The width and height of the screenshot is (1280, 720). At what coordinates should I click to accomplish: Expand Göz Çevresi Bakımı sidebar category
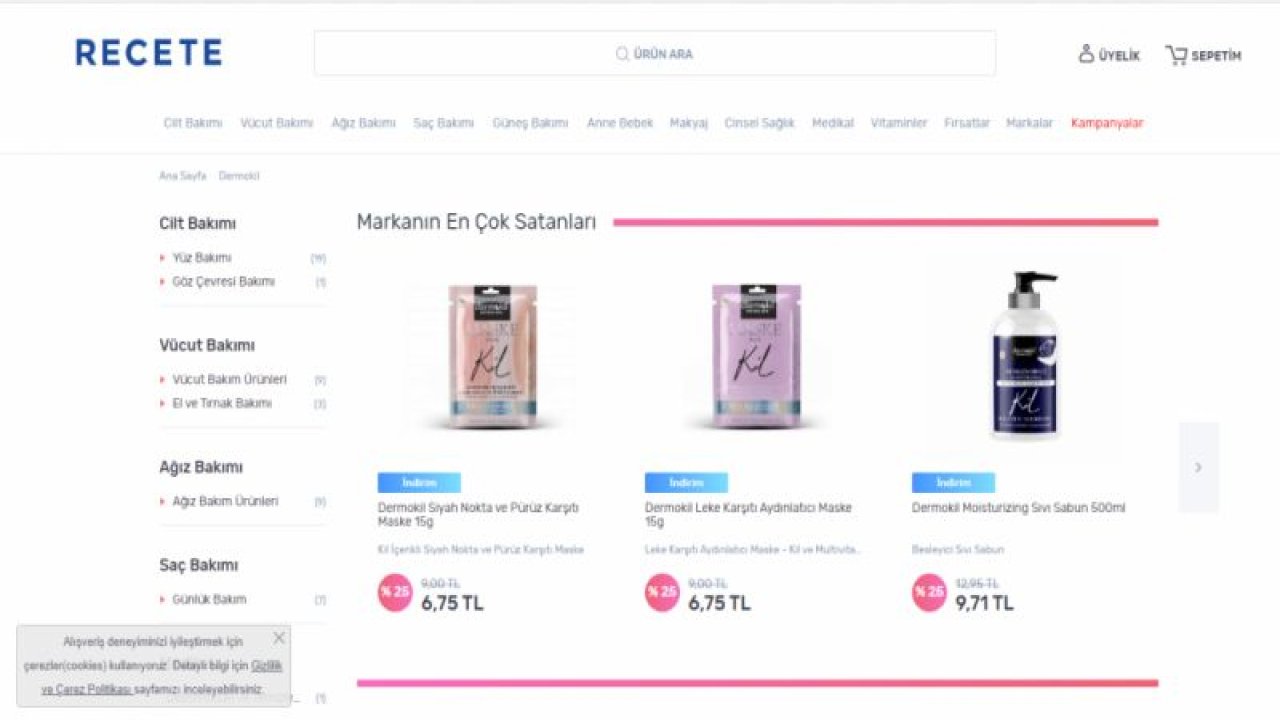click(223, 282)
